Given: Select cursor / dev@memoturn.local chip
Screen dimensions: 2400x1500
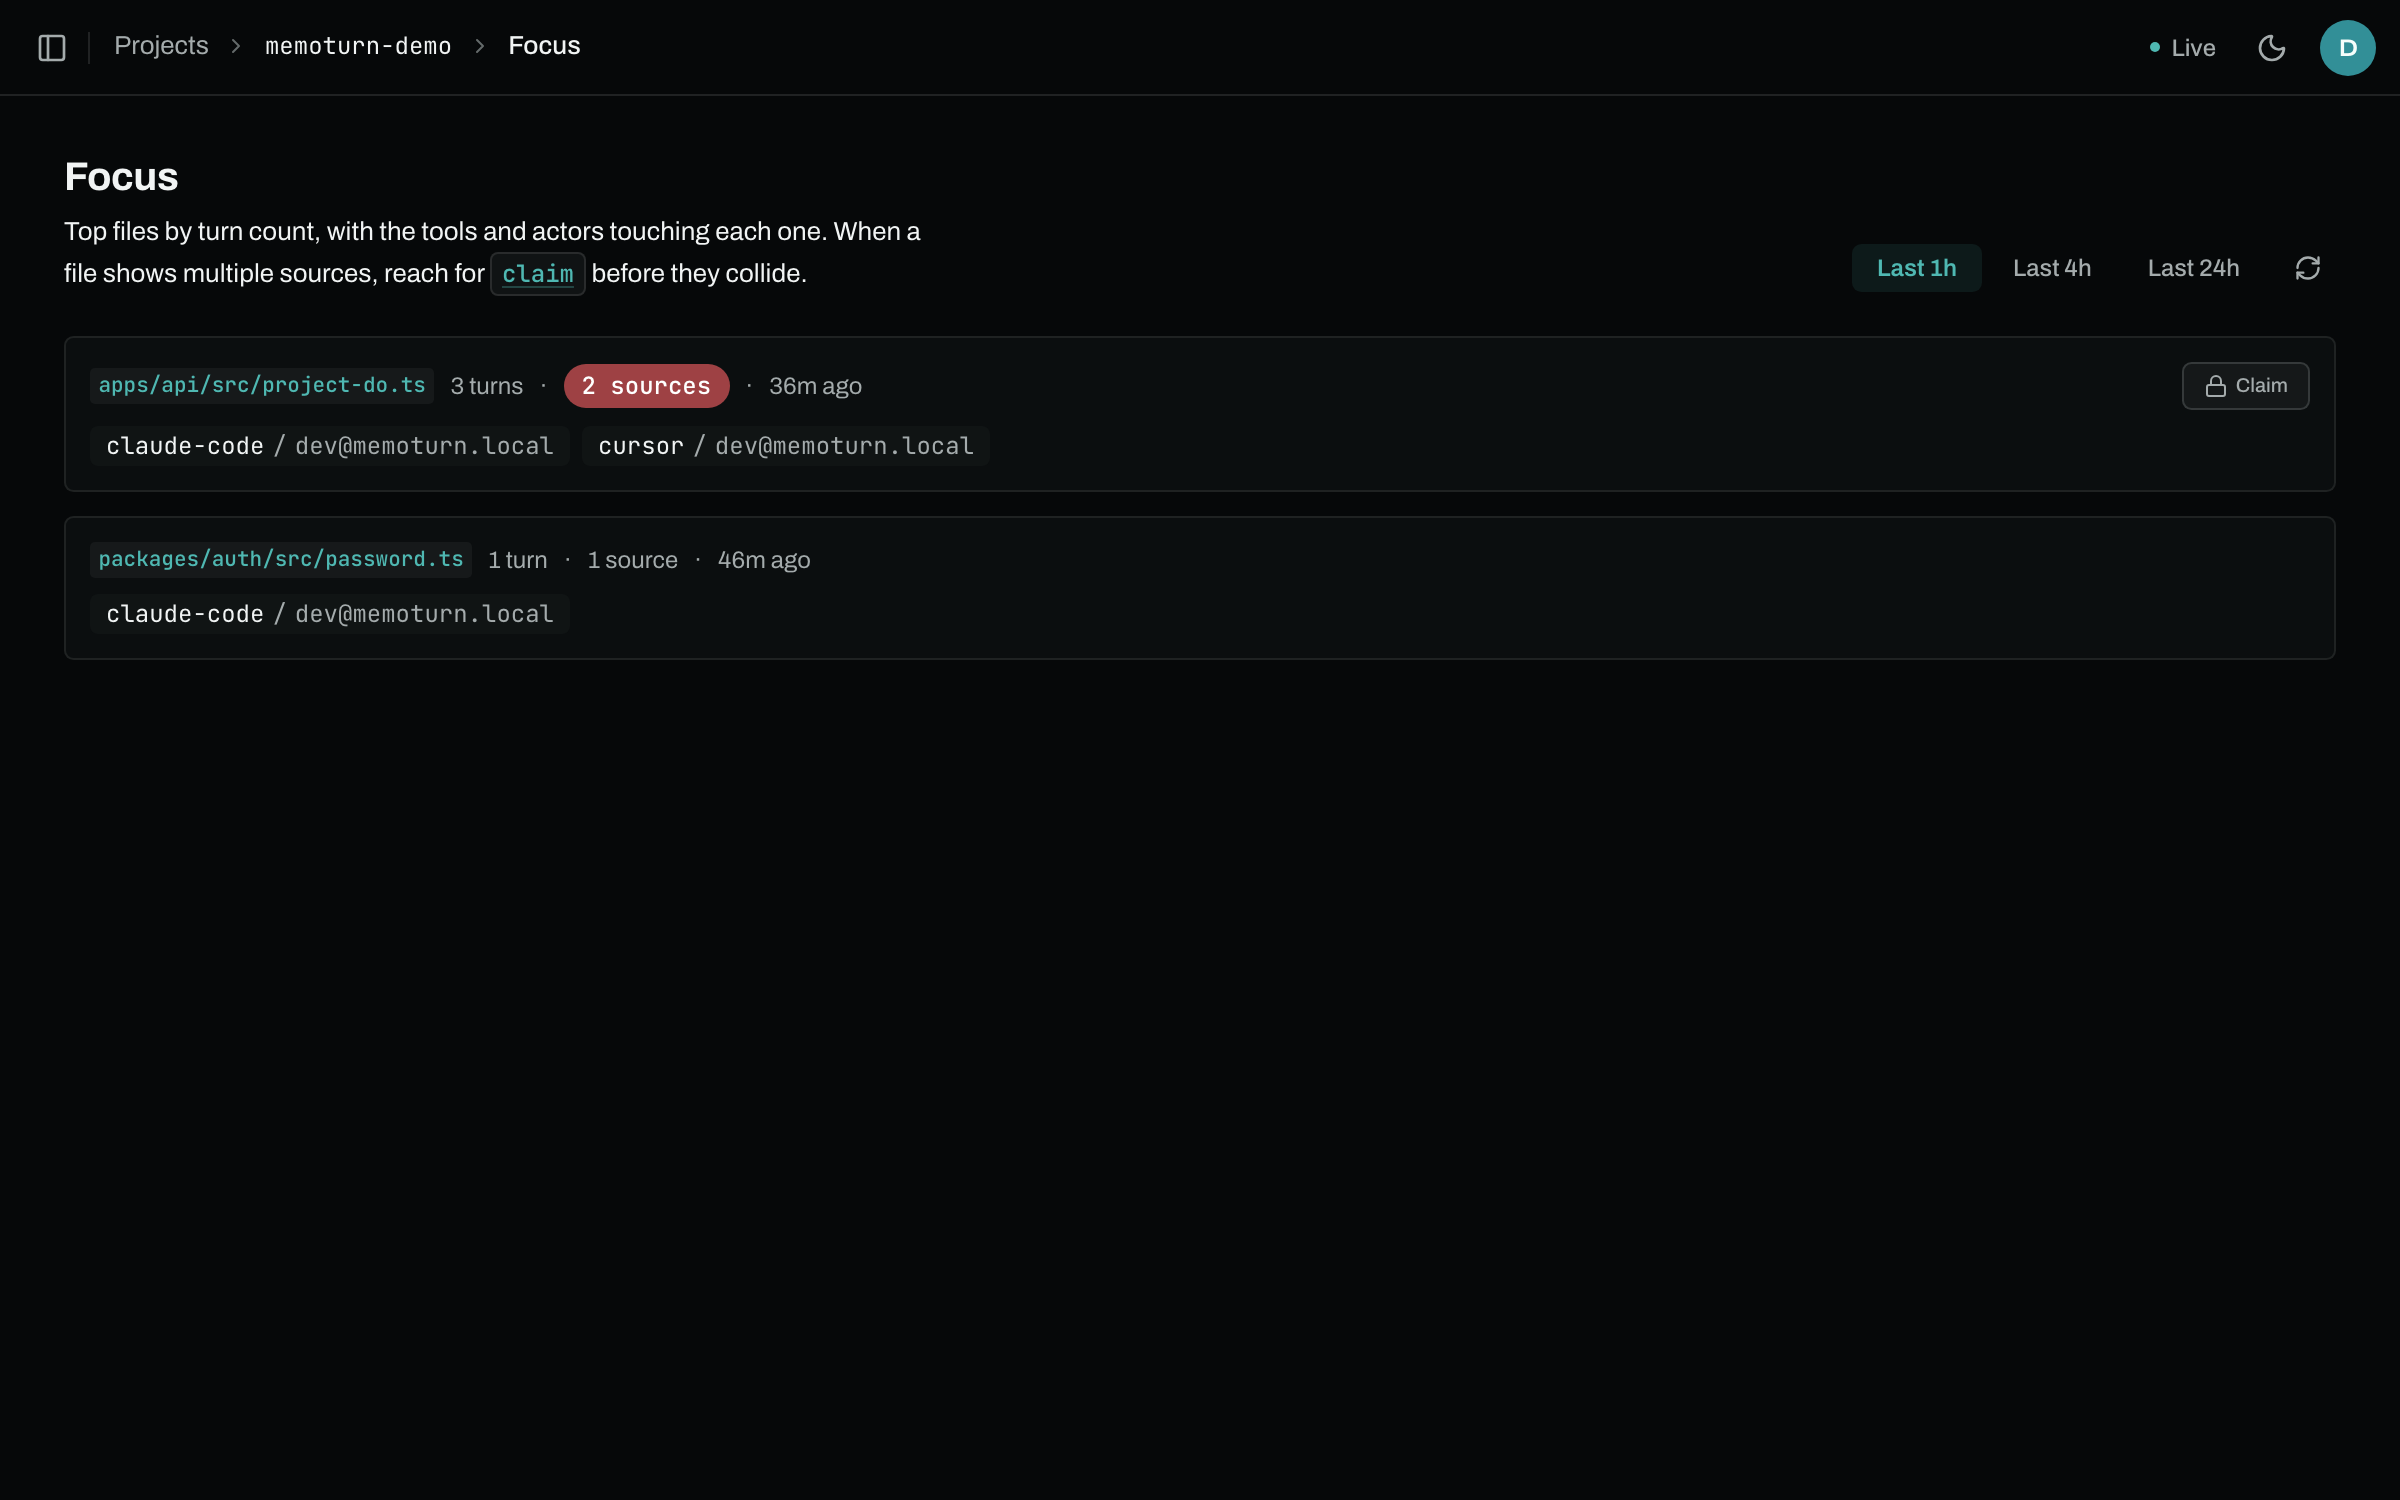Looking at the screenshot, I should coord(786,446).
